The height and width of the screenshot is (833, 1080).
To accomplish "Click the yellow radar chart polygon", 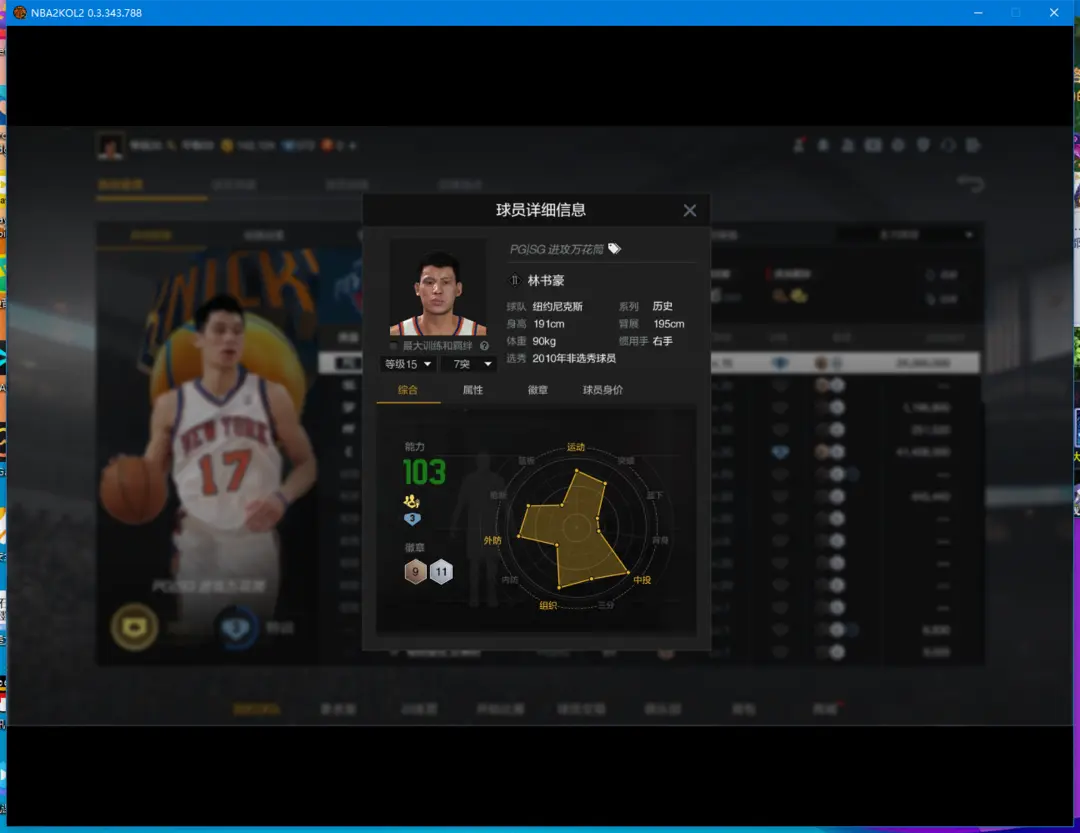I will pyautogui.click(x=573, y=529).
